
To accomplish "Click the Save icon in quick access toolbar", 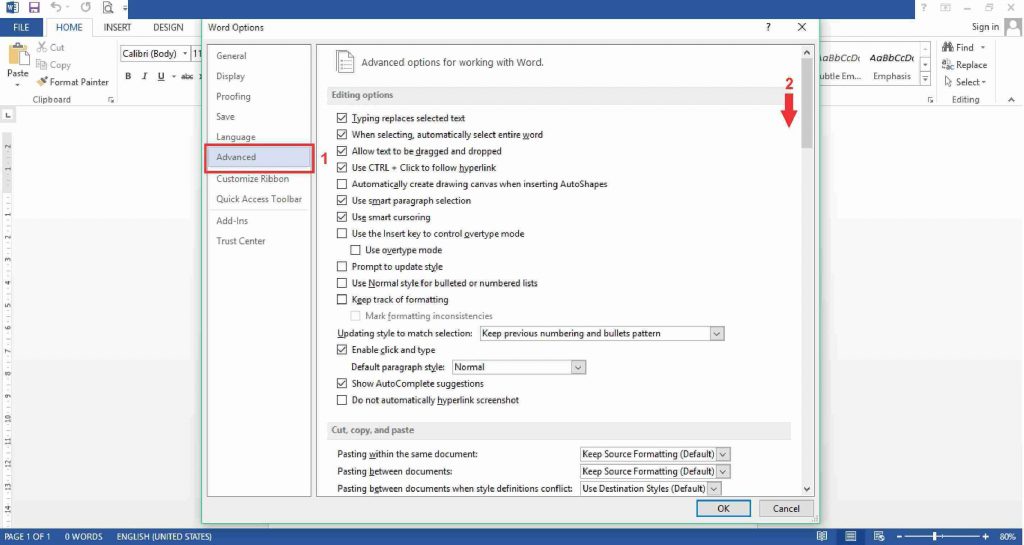I will click(x=34, y=8).
